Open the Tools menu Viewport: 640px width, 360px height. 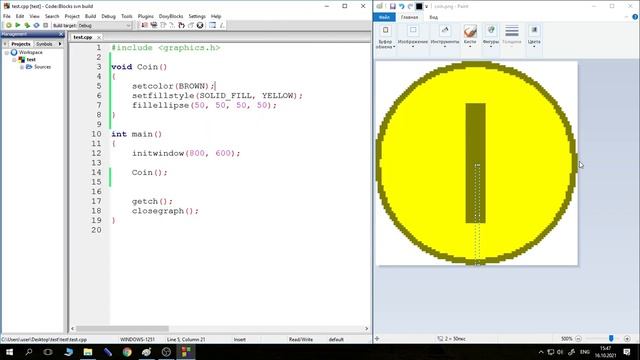[127, 16]
